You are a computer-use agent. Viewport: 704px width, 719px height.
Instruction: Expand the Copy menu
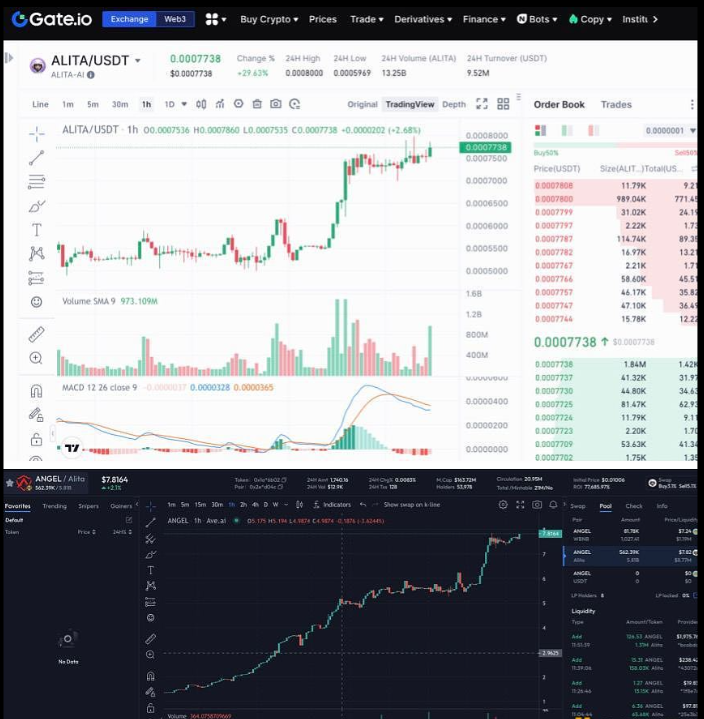click(x=590, y=19)
